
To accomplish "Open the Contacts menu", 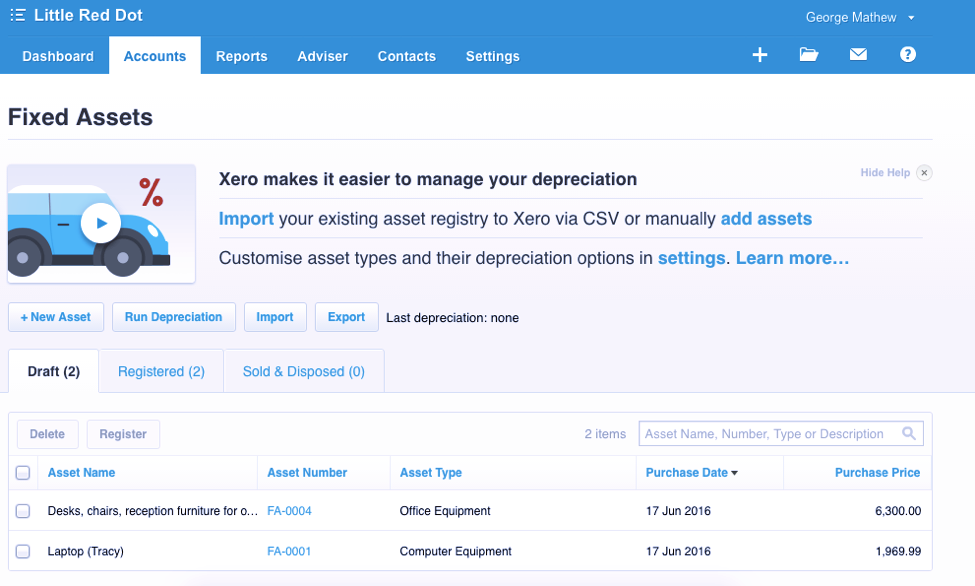I will coord(407,56).
